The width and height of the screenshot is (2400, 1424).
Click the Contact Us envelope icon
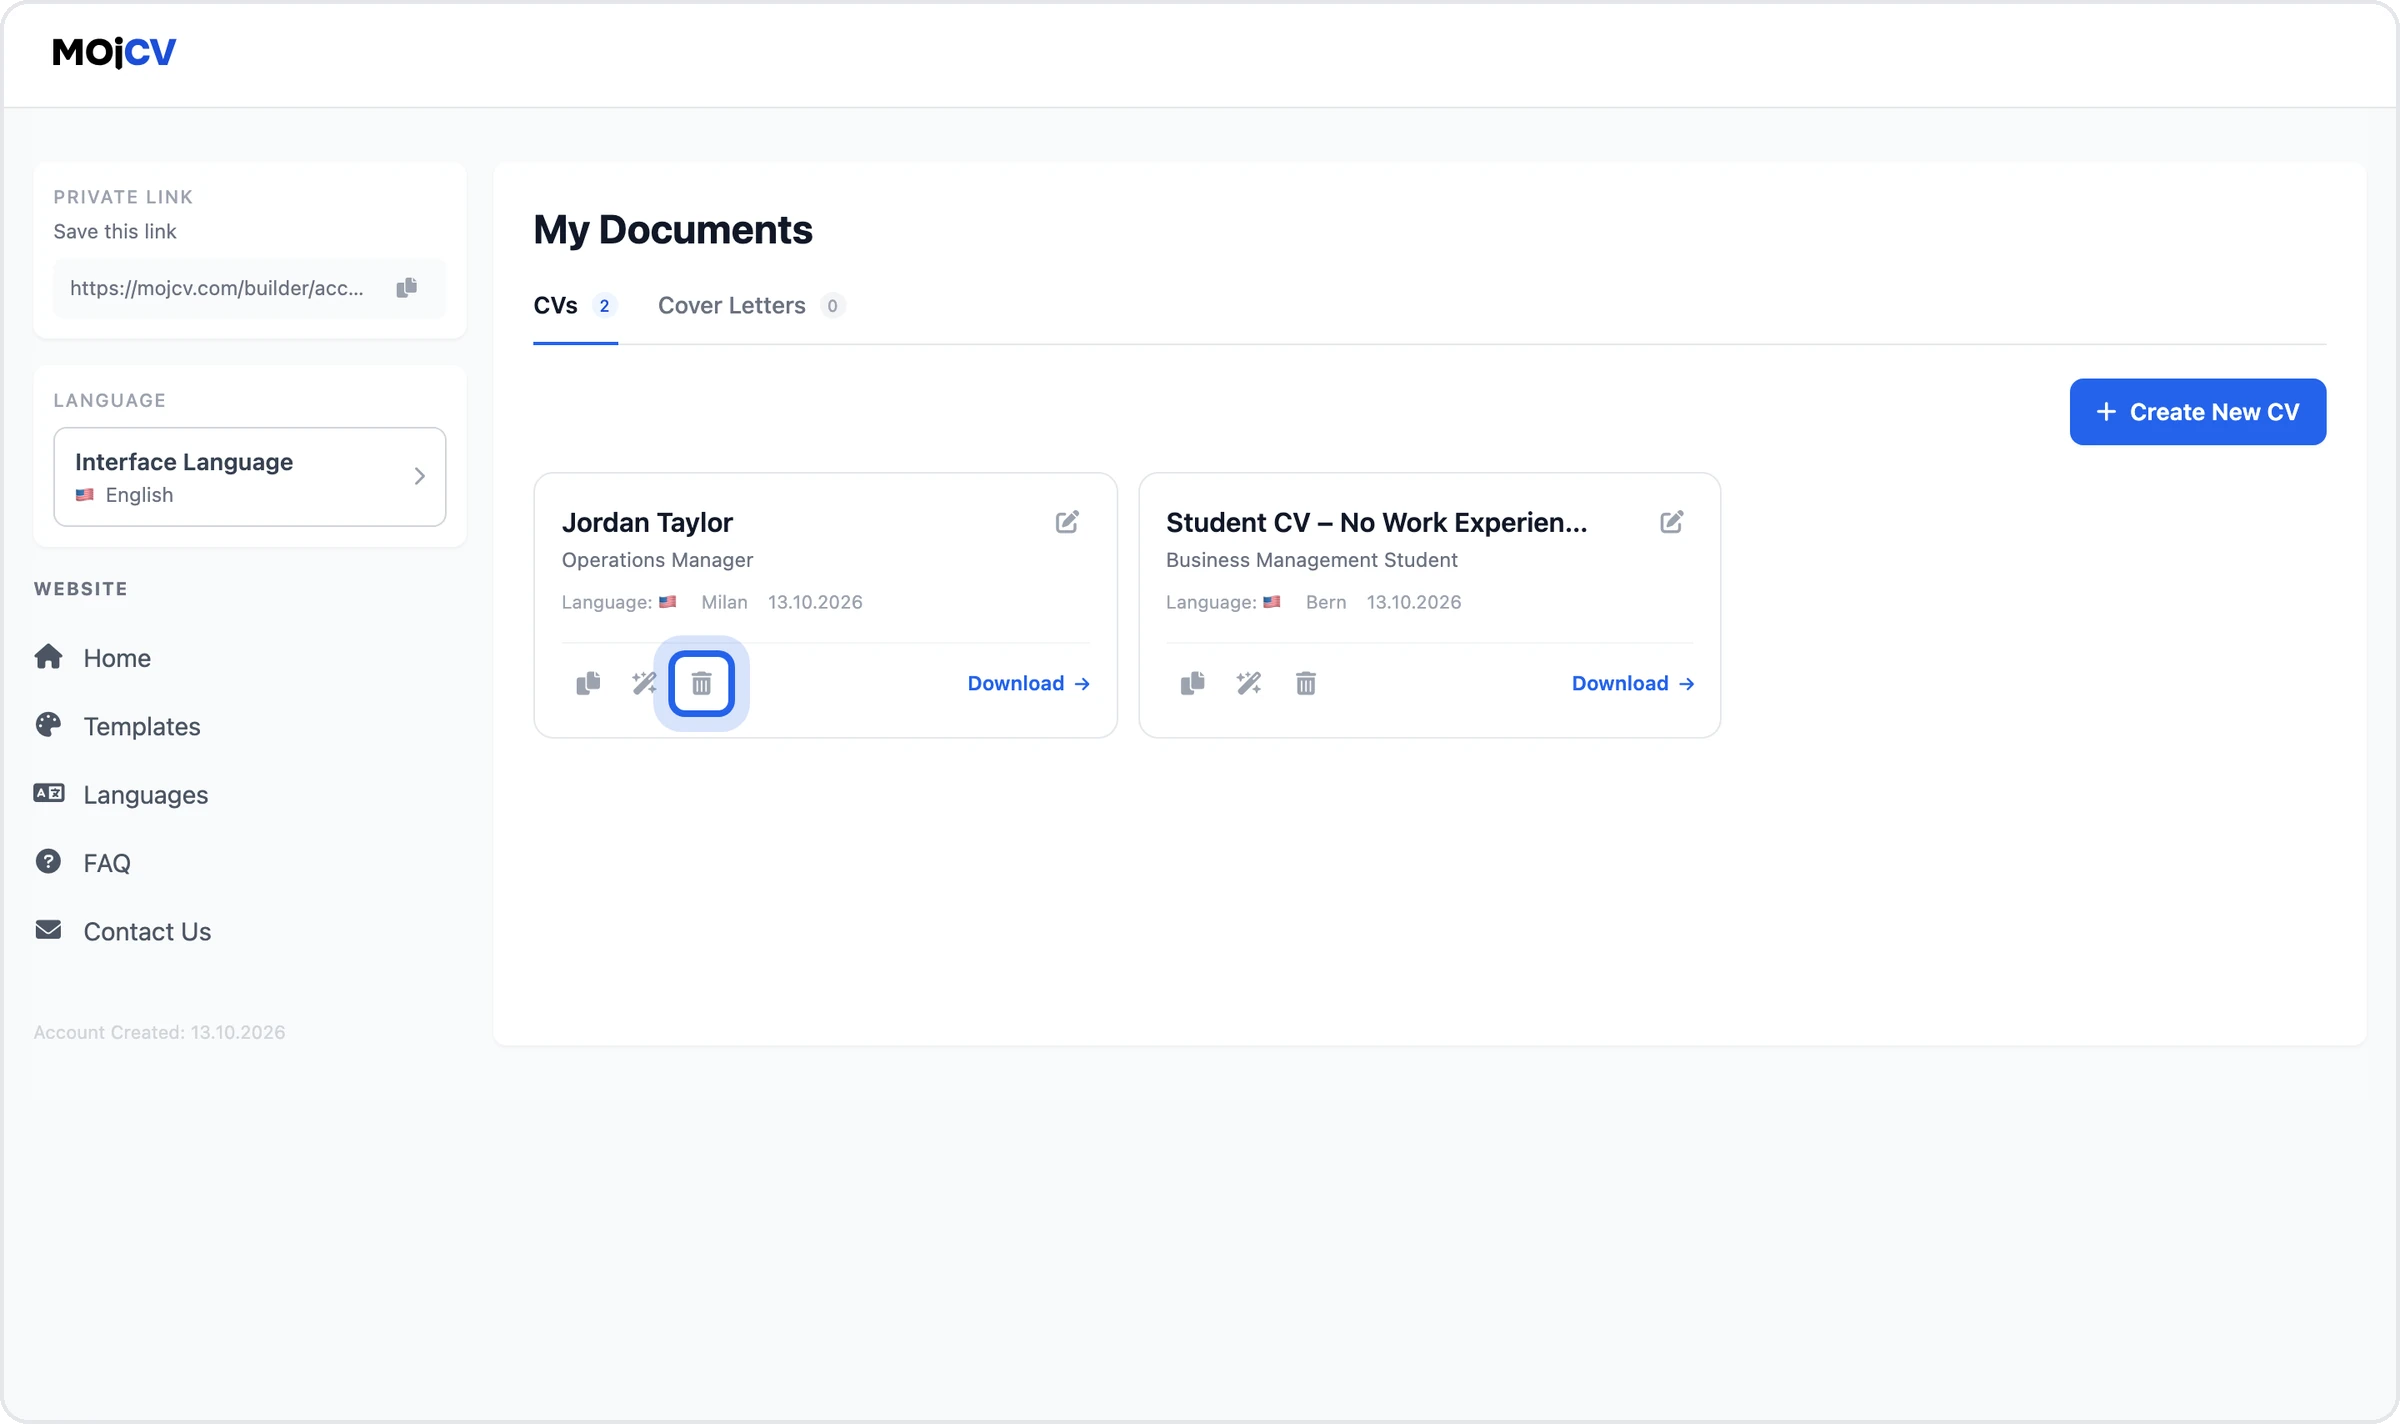(x=48, y=930)
